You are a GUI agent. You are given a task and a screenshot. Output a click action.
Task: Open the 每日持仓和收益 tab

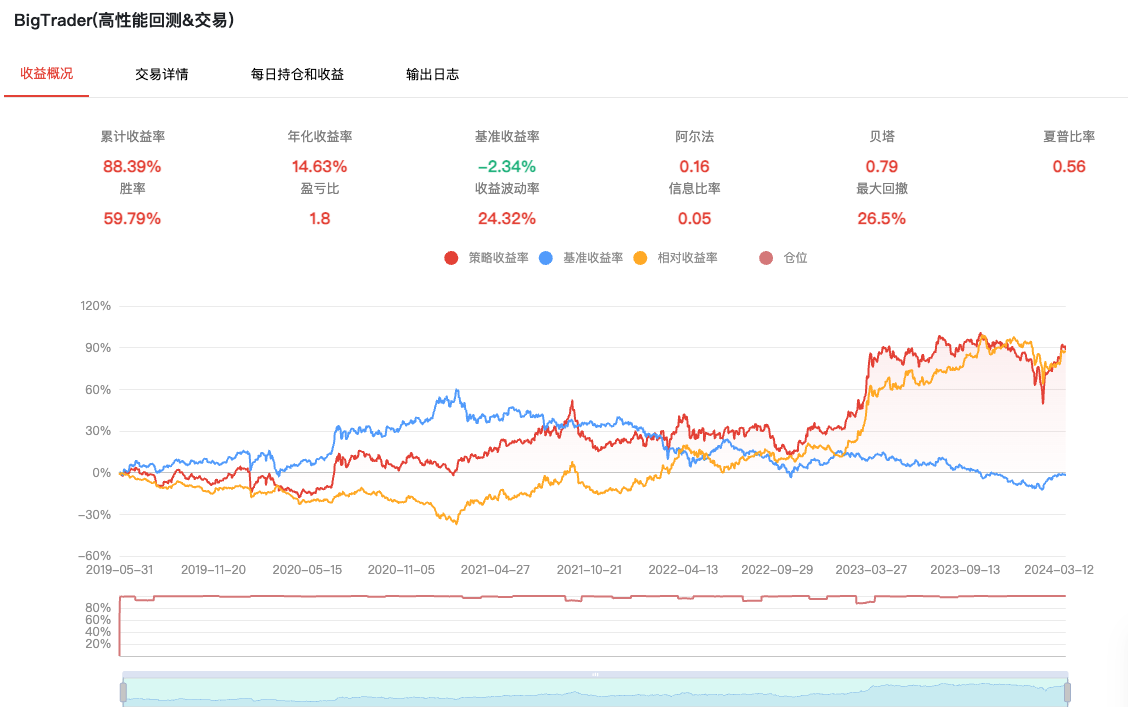click(x=297, y=74)
